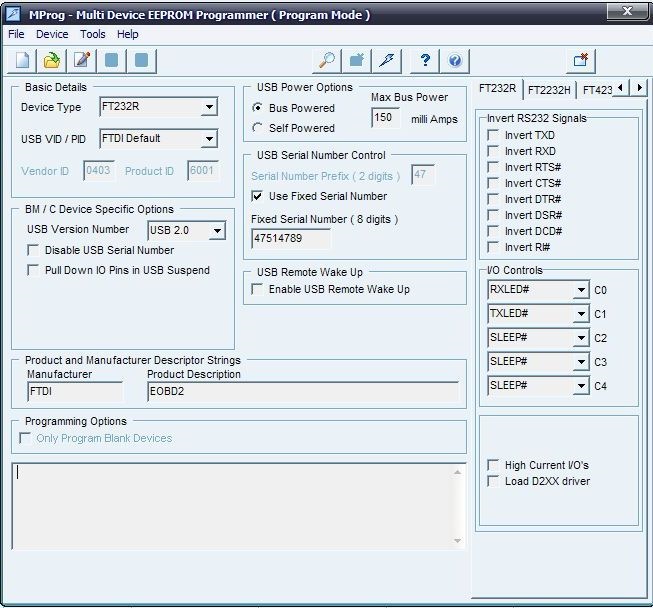The height and width of the screenshot is (608, 653).
Task: Check the Invert RXD box
Action: (x=493, y=151)
